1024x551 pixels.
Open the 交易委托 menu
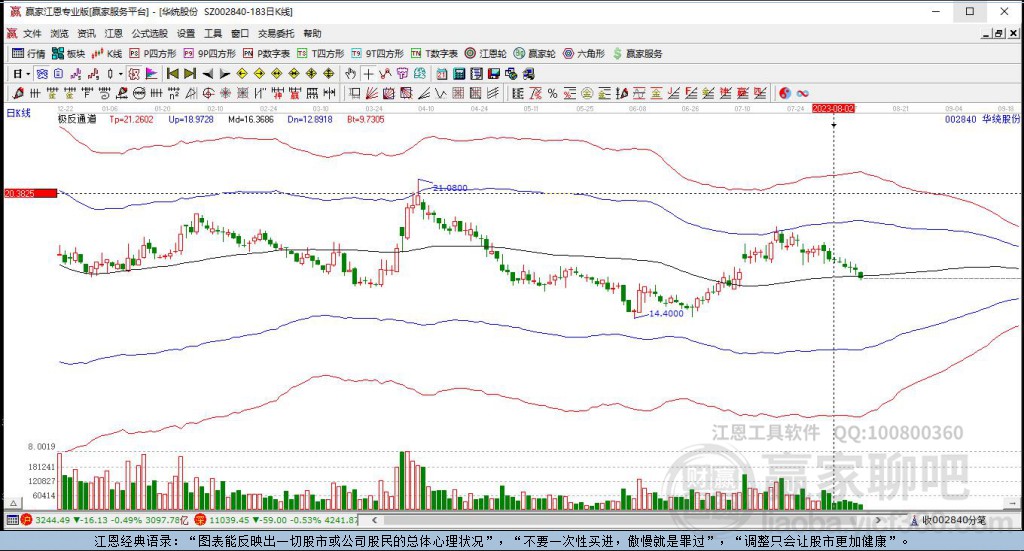pos(276,33)
